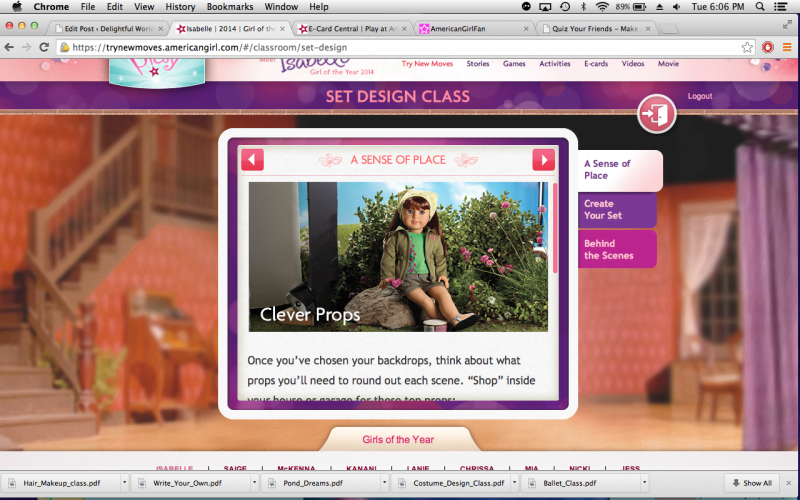
Task: Click the eject icon in menu bar
Action: click(x=659, y=7)
